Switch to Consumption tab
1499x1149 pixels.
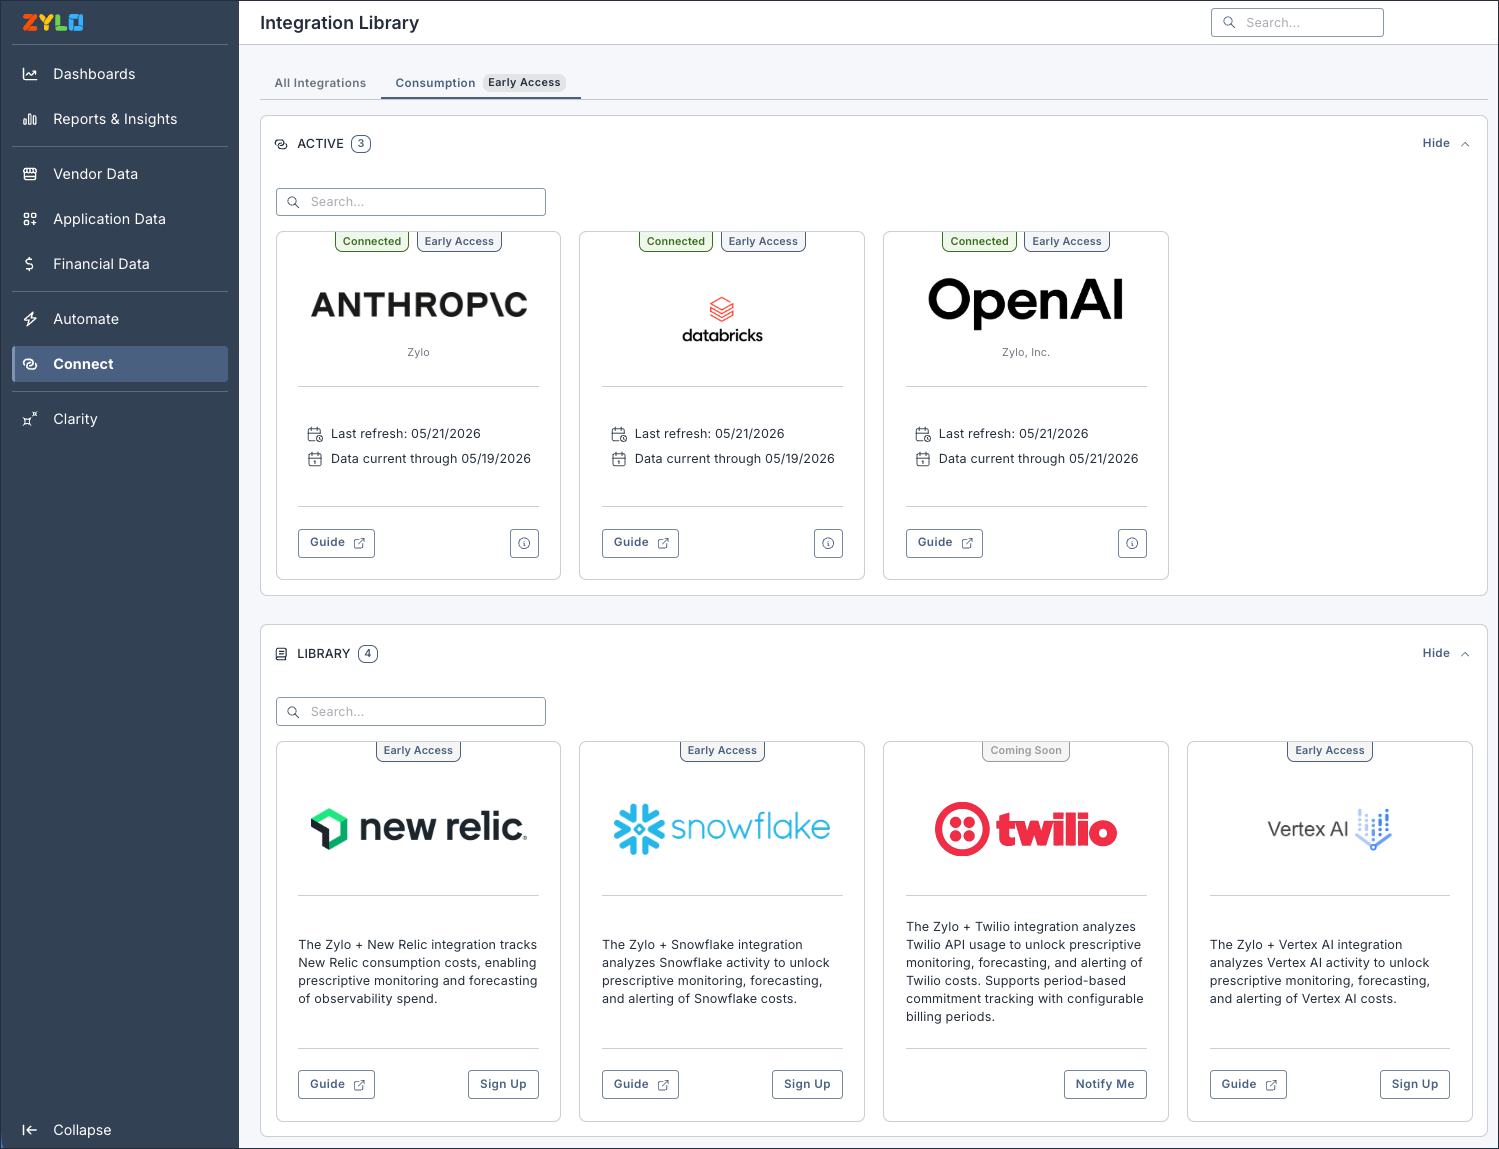pyautogui.click(x=435, y=83)
